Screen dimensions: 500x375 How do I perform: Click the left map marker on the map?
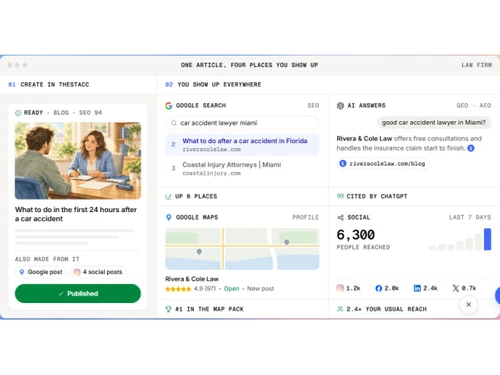pyautogui.click(x=199, y=252)
